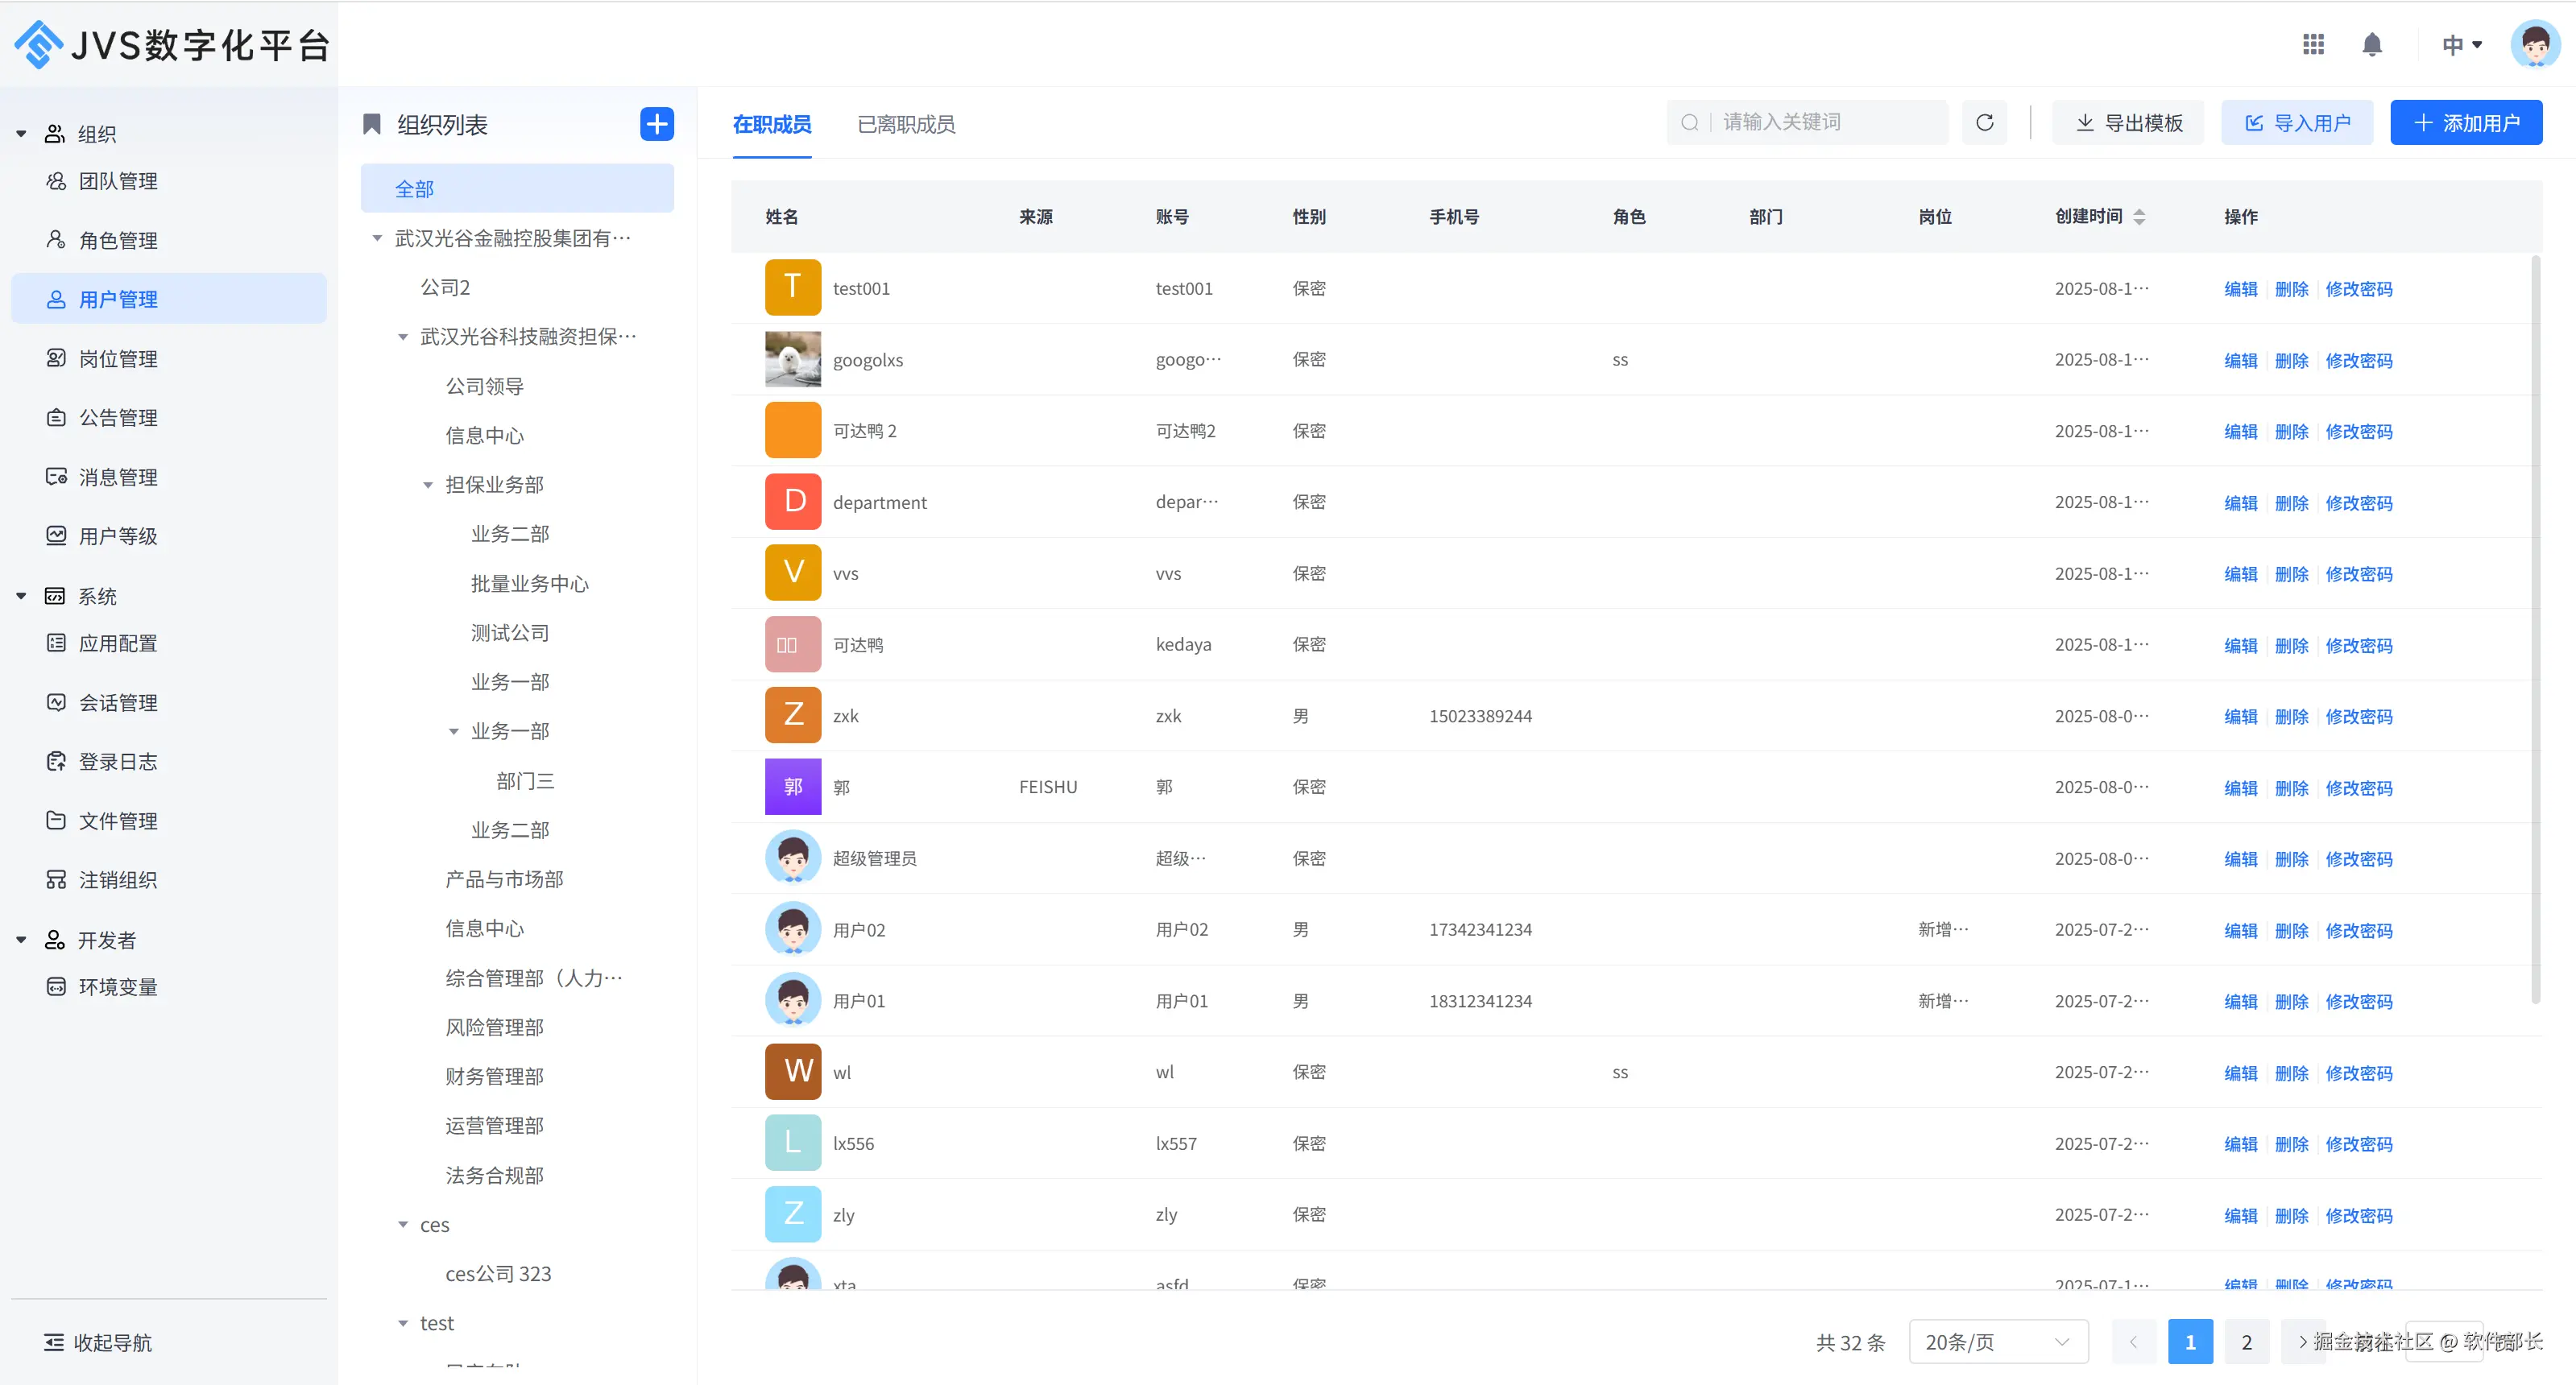The height and width of the screenshot is (1385, 2576).
Task: Open the 20条/页 page size dropdown
Action: click(1997, 1341)
